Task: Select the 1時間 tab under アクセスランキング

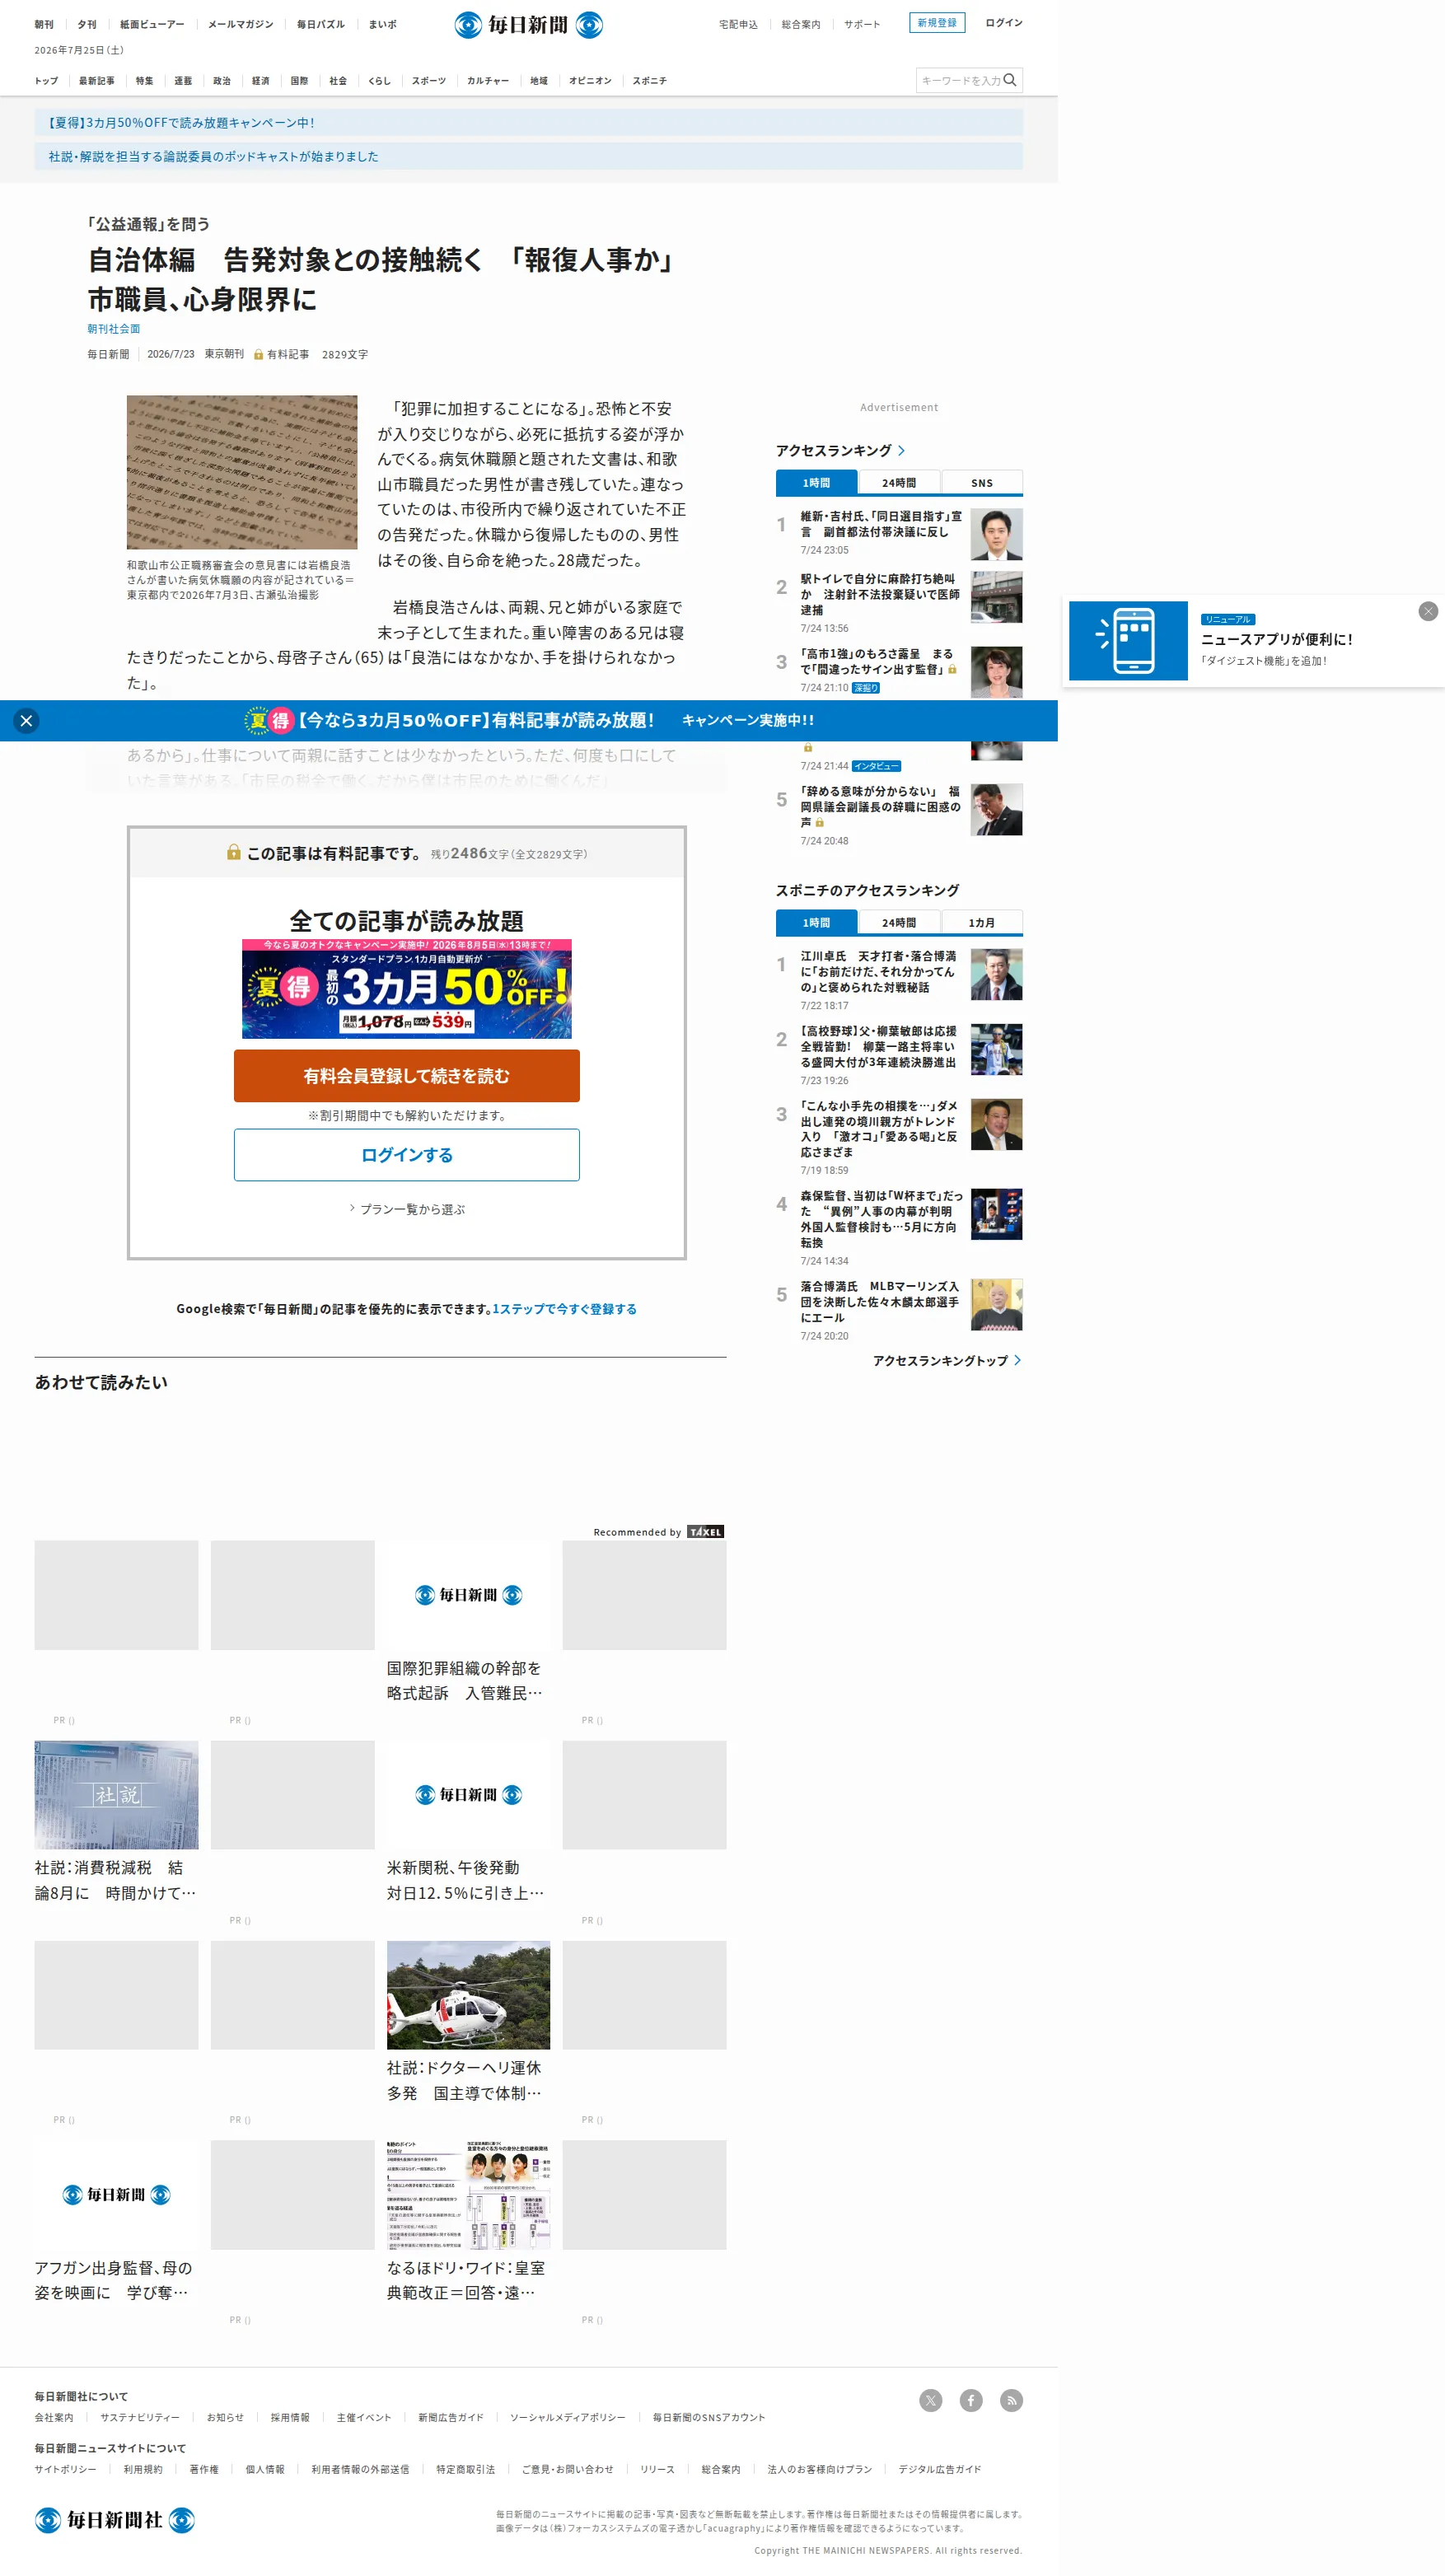Action: (816, 483)
